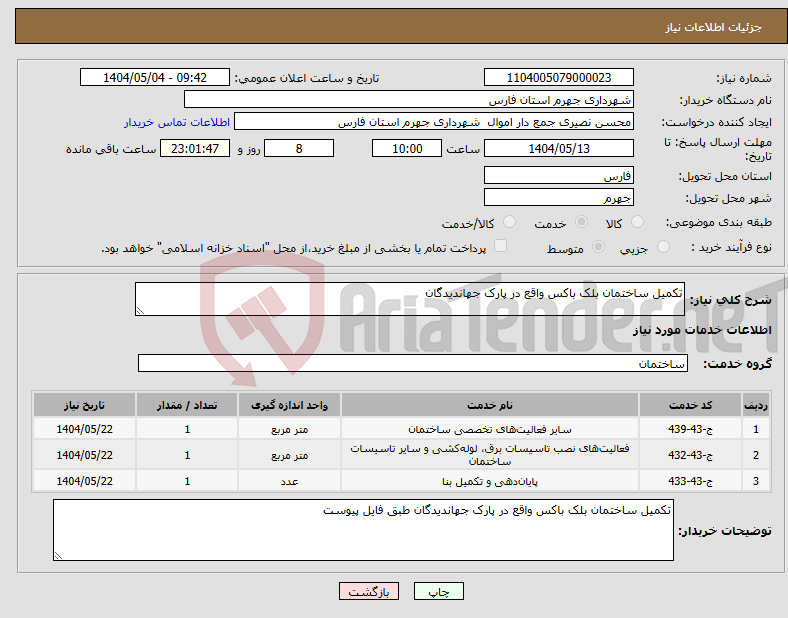The image size is (788, 618).
Task: Click the remaining days field showing 8
Action: (299, 149)
